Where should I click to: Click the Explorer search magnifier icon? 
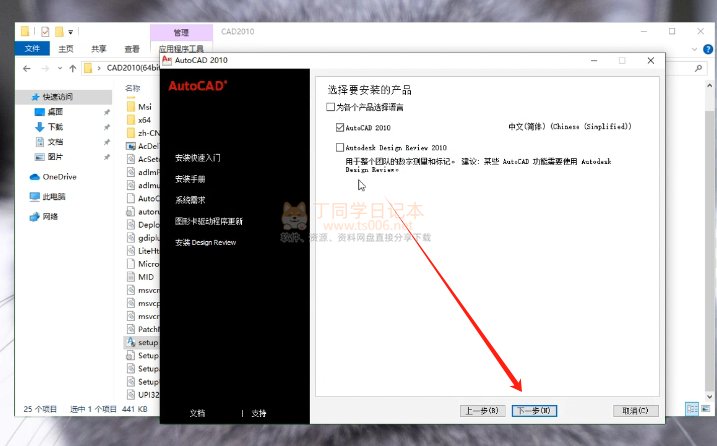pyautogui.click(x=698, y=68)
